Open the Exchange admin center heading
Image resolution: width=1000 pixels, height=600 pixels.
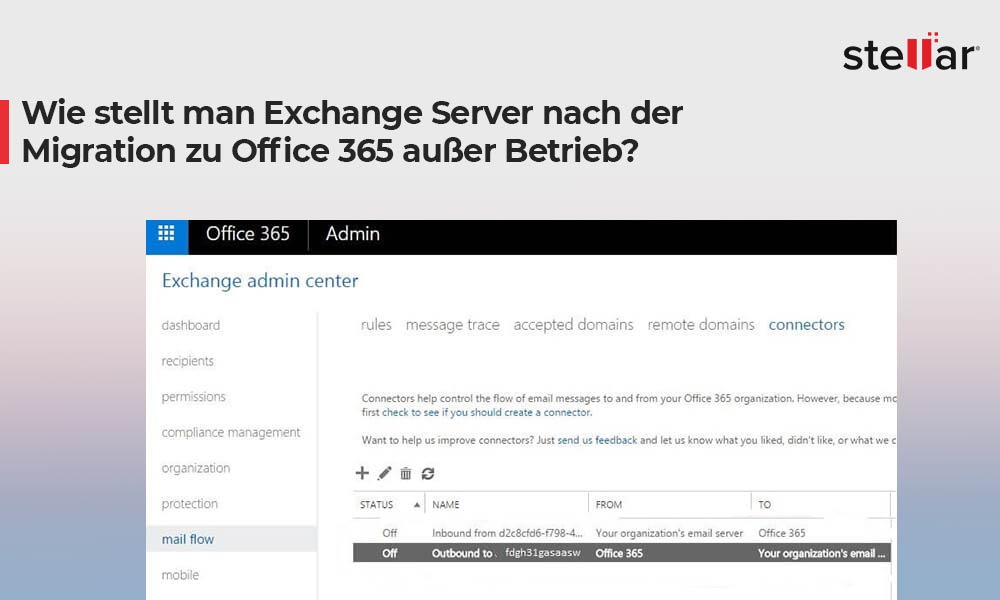coord(260,281)
